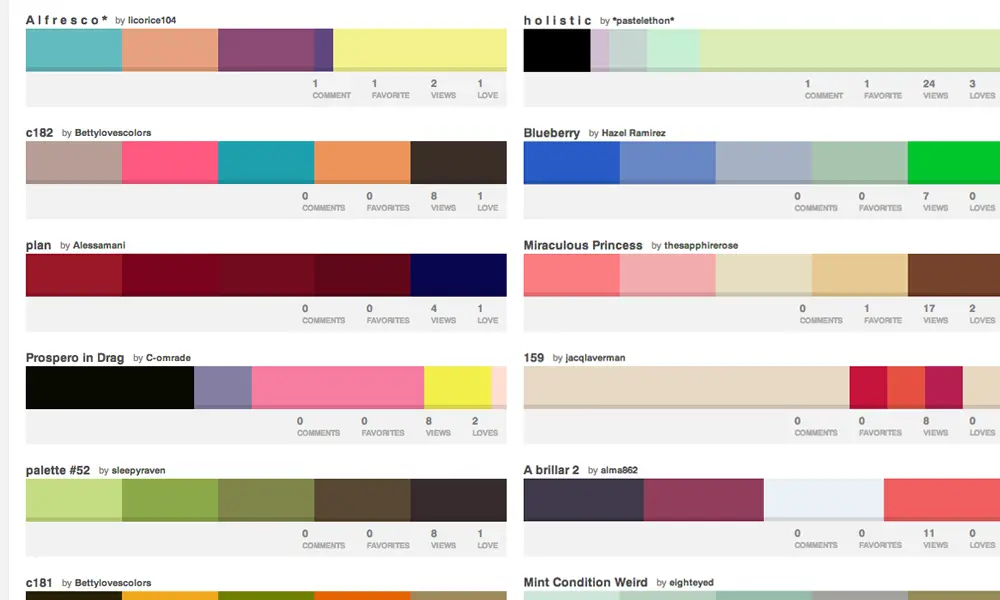The height and width of the screenshot is (600, 1000).
Task: Visit author *pastelethon* profile
Action: [x=643, y=20]
